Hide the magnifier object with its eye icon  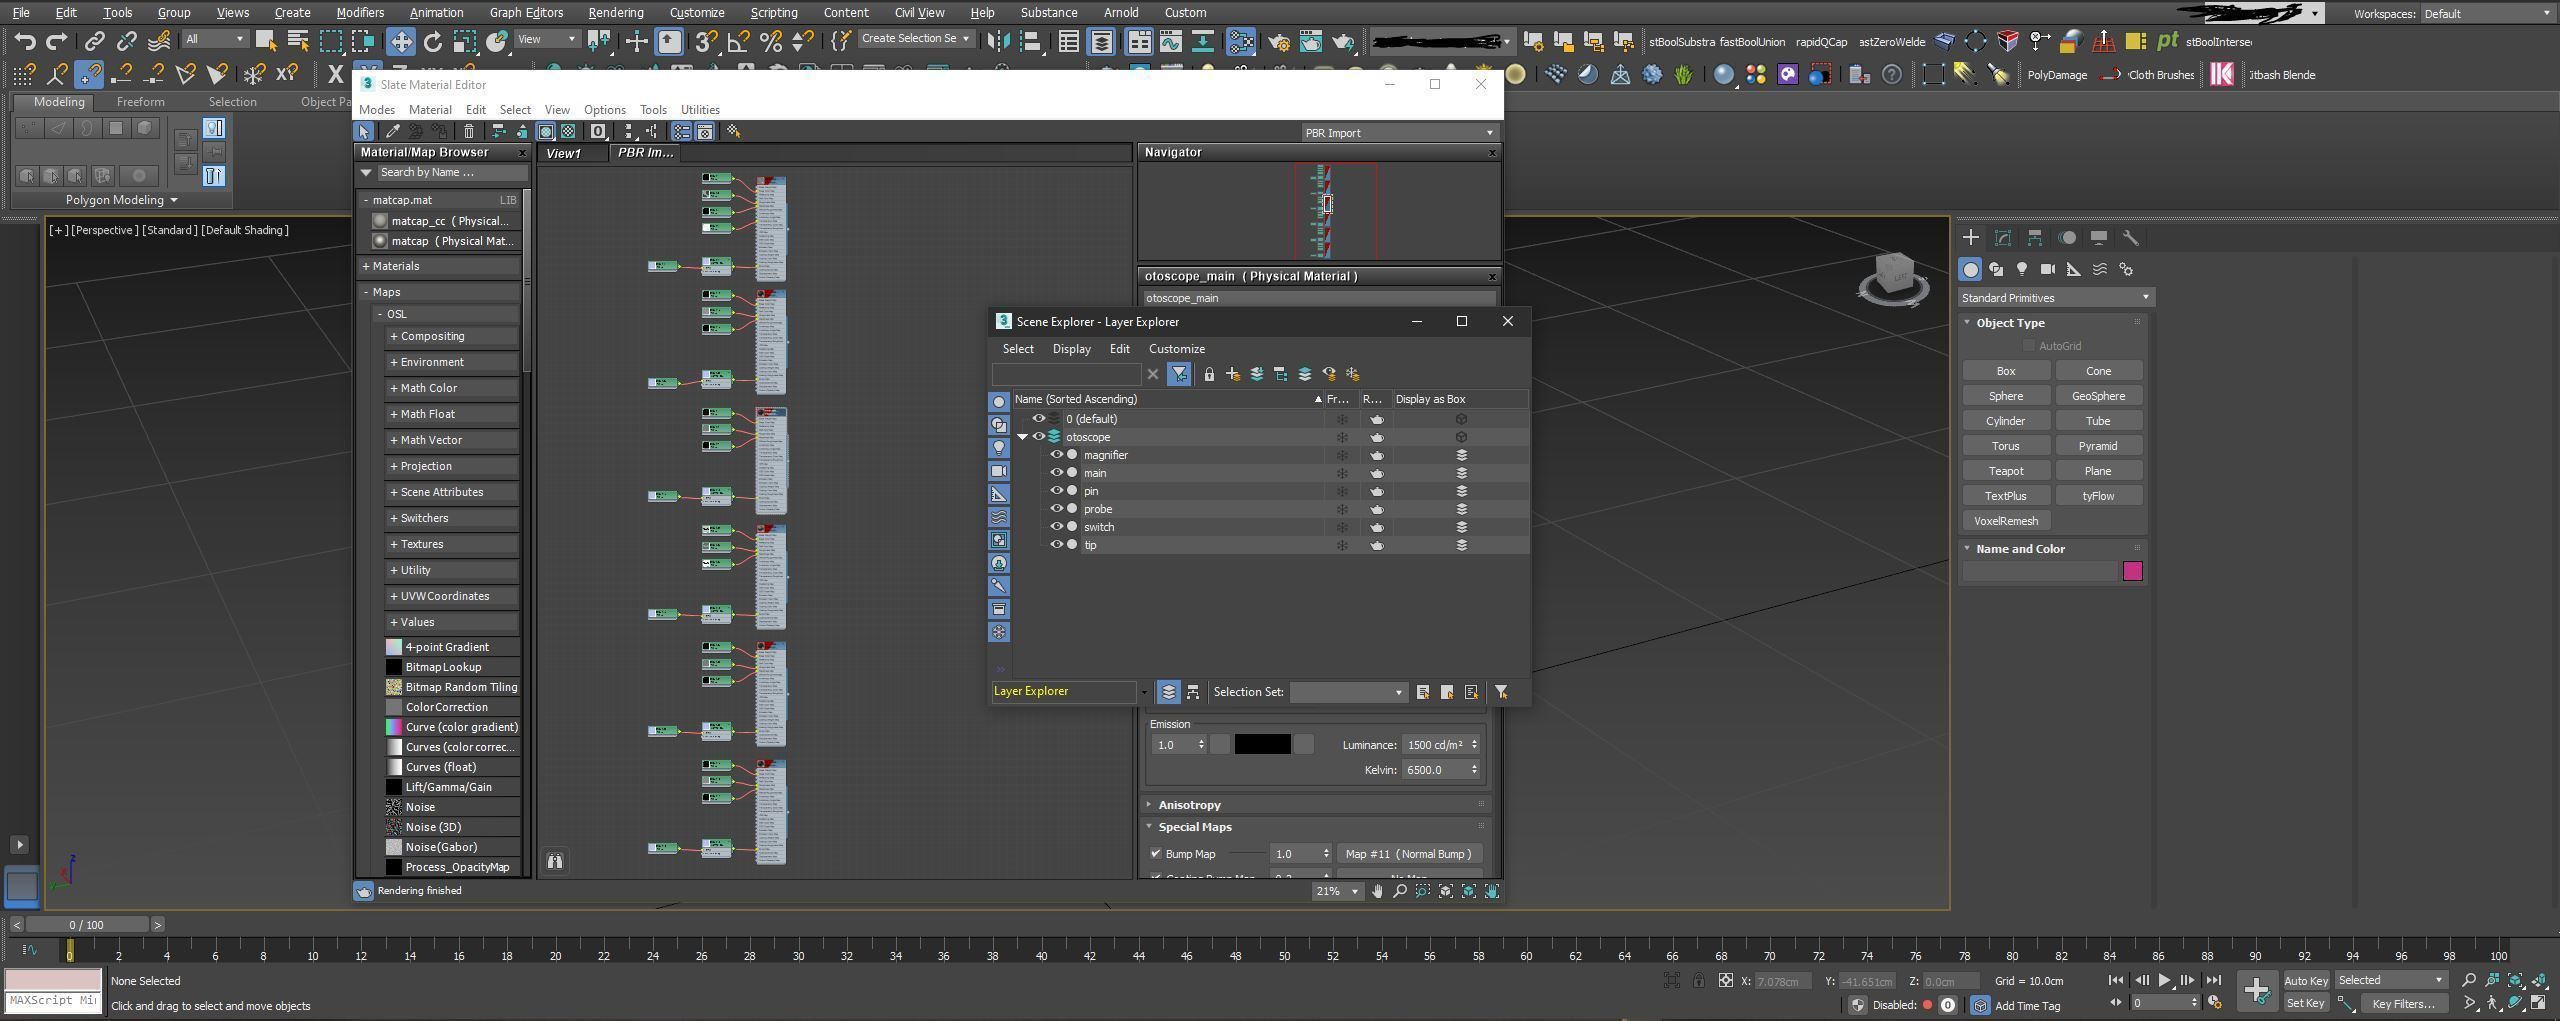click(x=1056, y=455)
